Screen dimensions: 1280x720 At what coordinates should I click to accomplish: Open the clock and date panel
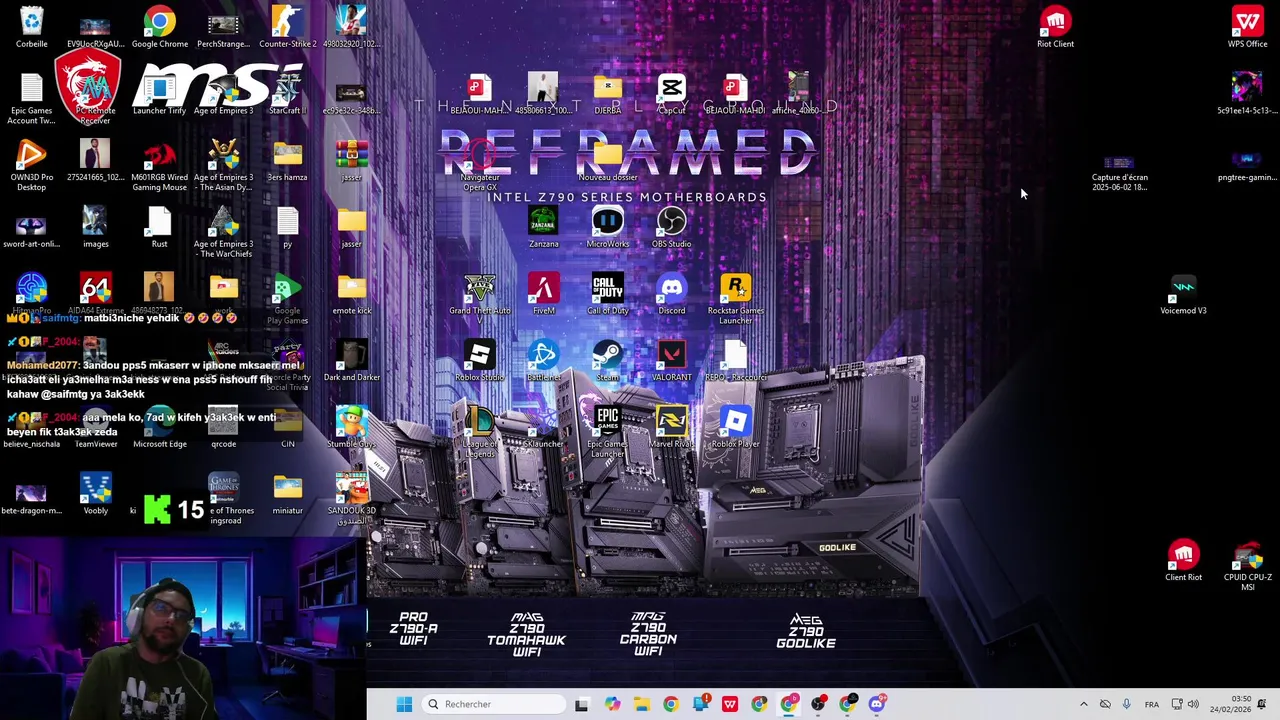pyautogui.click(x=1230, y=704)
